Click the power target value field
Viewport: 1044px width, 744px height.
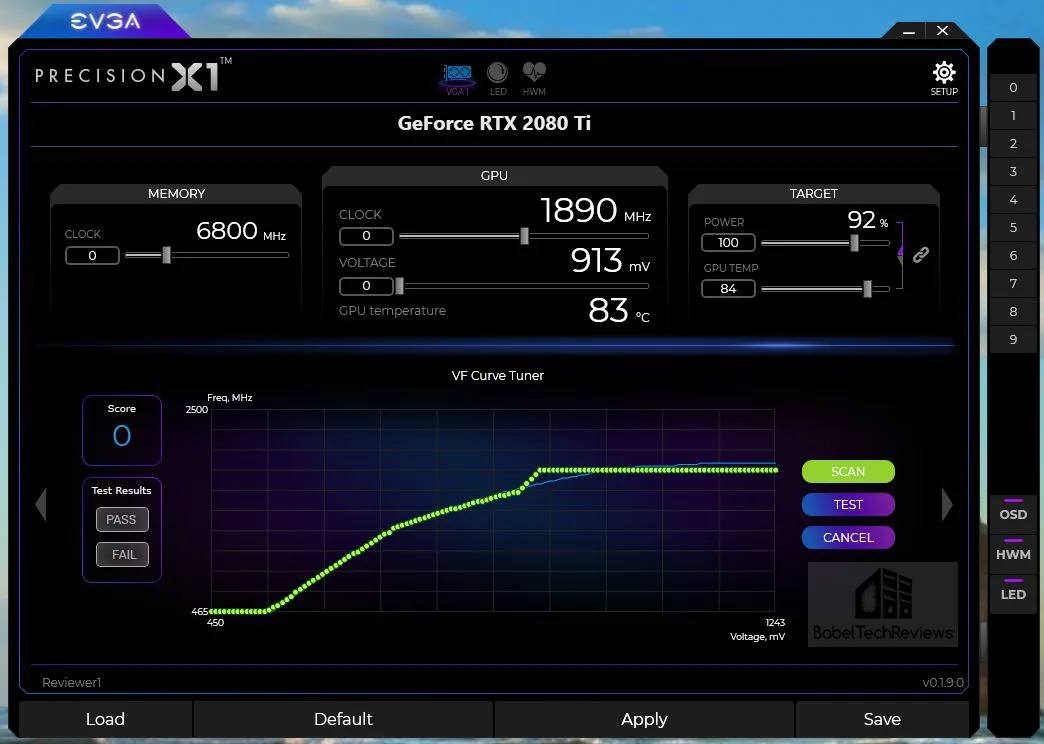pos(728,242)
